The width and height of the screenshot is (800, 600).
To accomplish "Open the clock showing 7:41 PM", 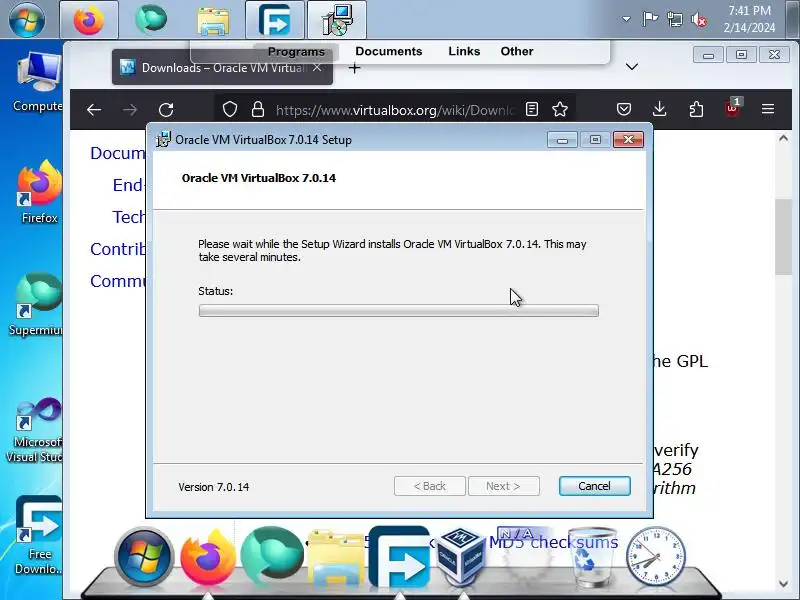I will pyautogui.click(x=749, y=19).
